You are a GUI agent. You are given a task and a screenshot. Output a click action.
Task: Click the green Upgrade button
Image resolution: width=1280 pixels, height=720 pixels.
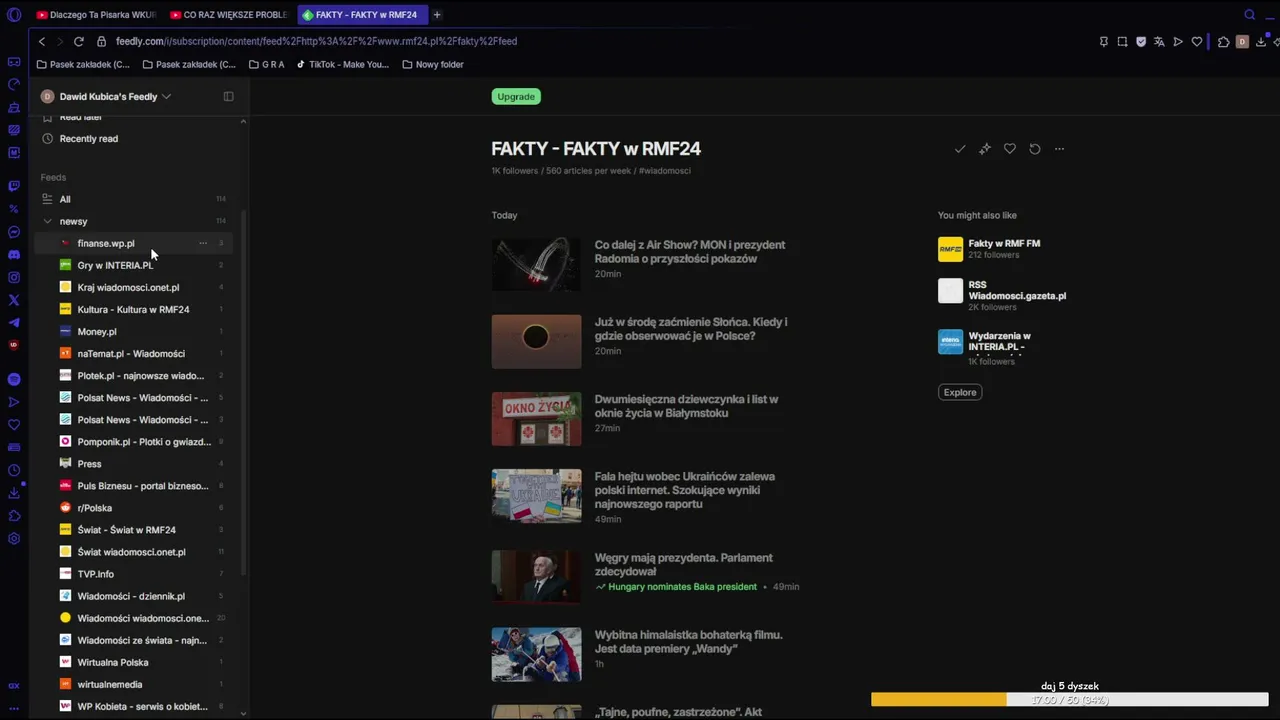(516, 97)
